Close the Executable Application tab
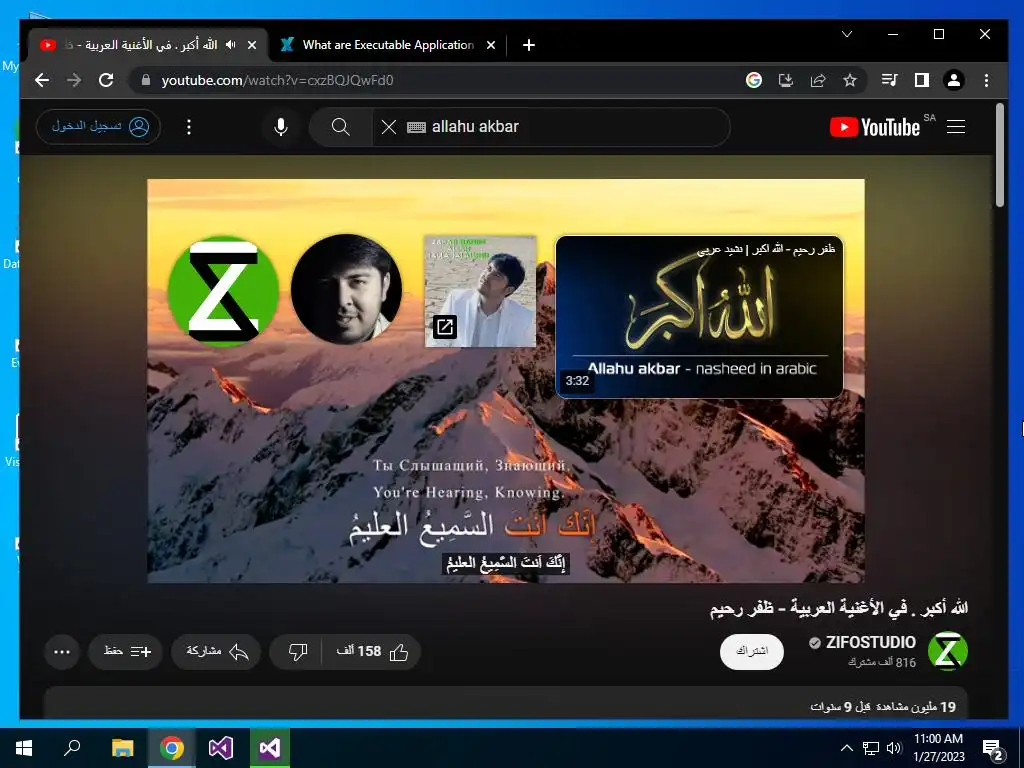 click(x=491, y=45)
